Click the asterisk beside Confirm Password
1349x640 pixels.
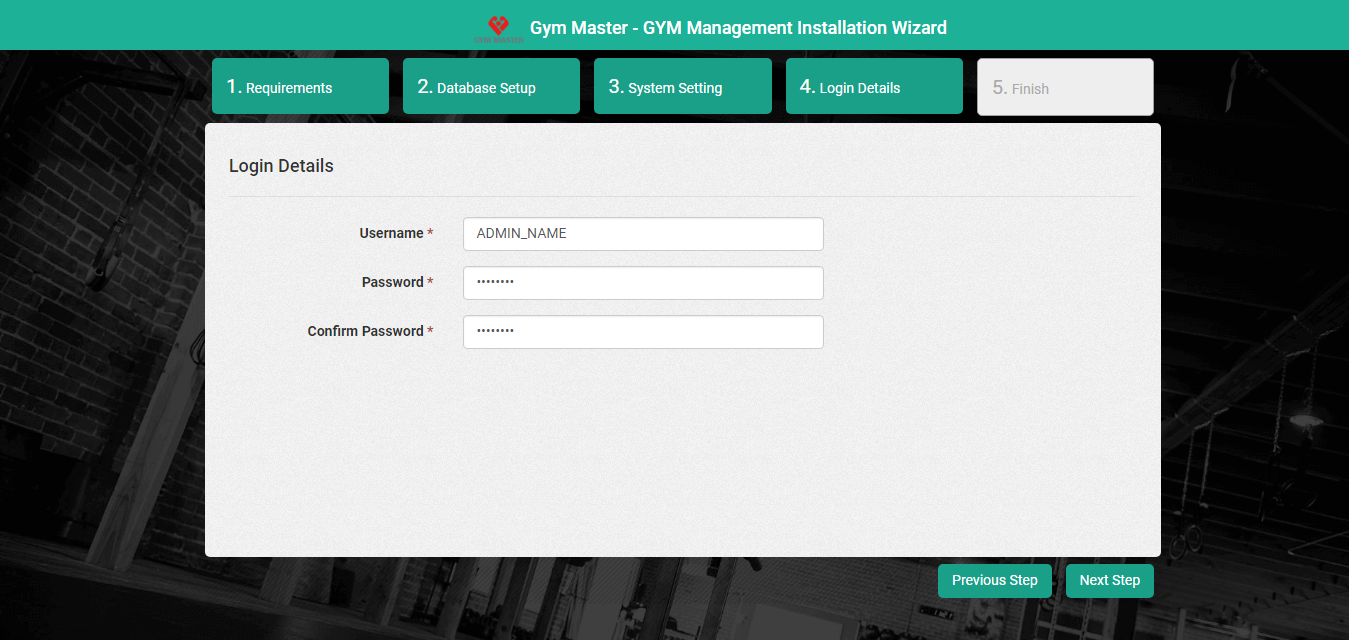click(x=430, y=331)
